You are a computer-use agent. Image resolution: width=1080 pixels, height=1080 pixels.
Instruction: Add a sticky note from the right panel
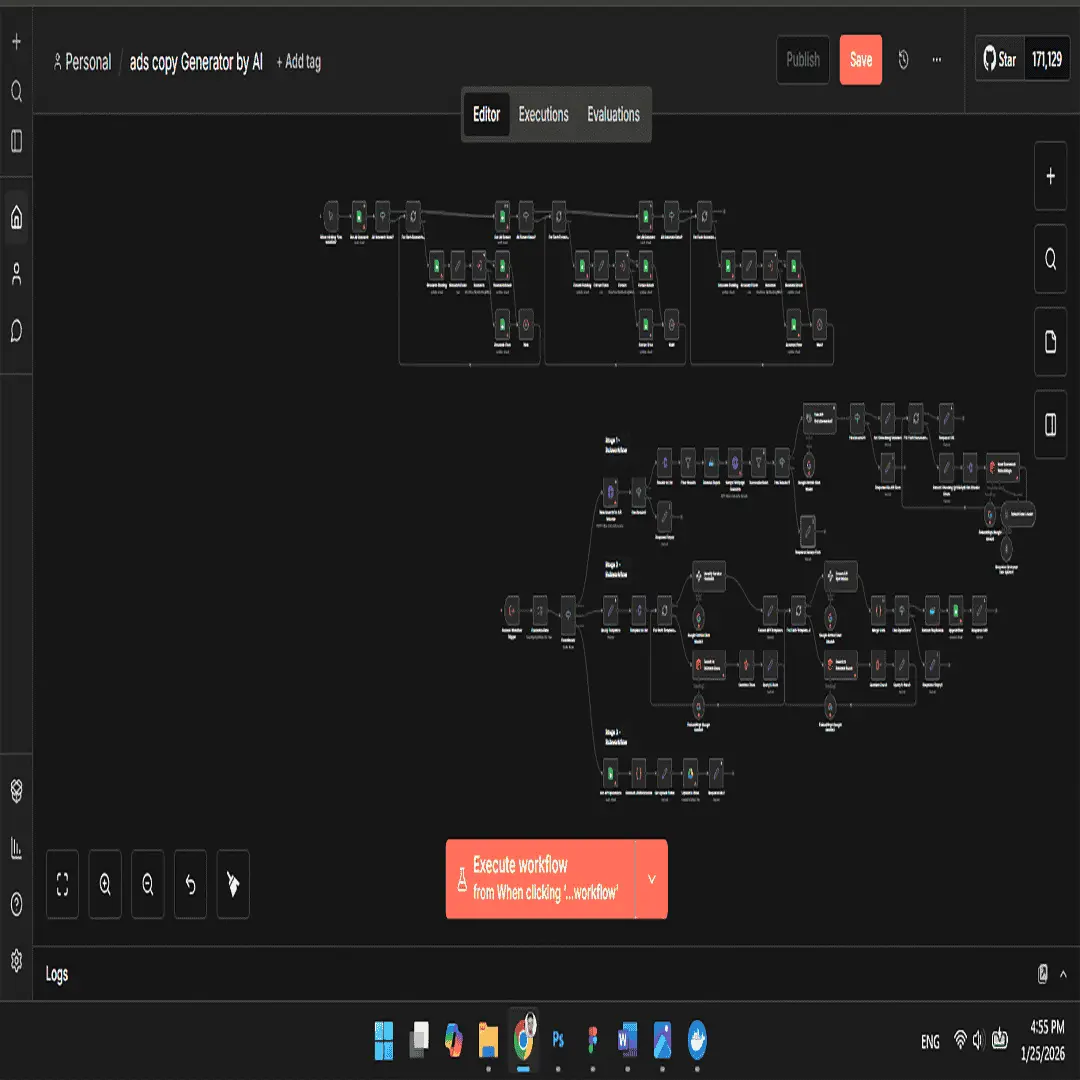point(1050,342)
